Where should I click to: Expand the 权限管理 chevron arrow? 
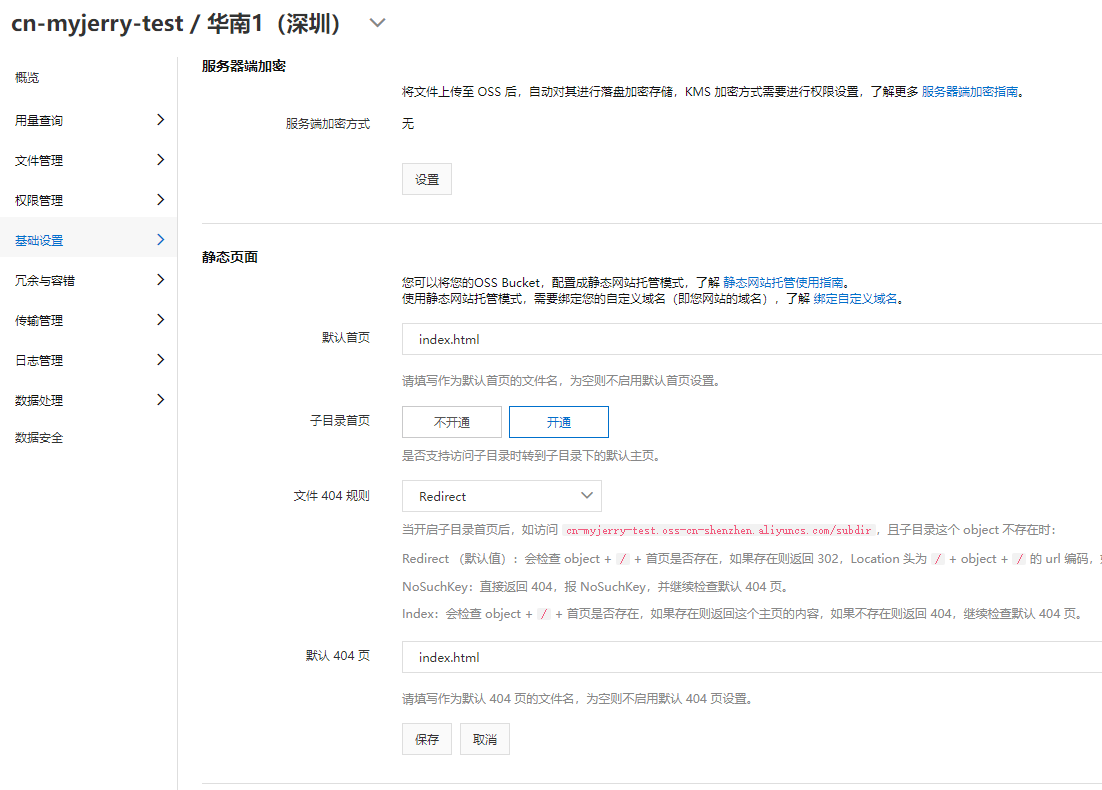click(x=160, y=200)
